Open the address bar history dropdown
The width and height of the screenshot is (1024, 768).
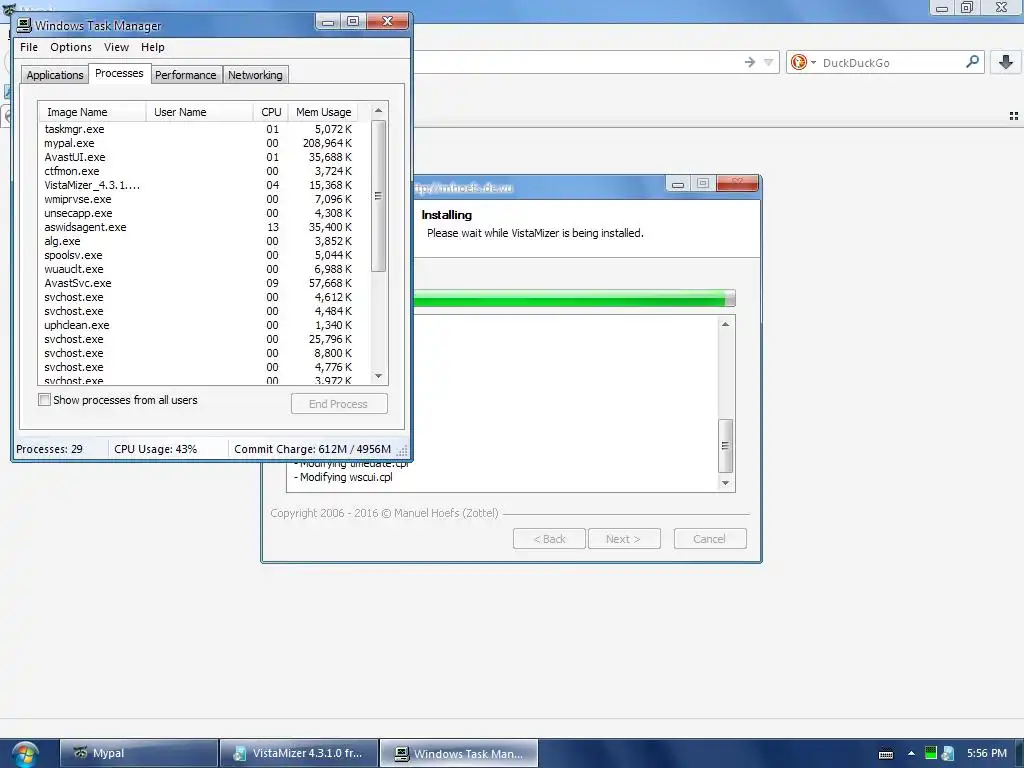pyautogui.click(x=769, y=63)
